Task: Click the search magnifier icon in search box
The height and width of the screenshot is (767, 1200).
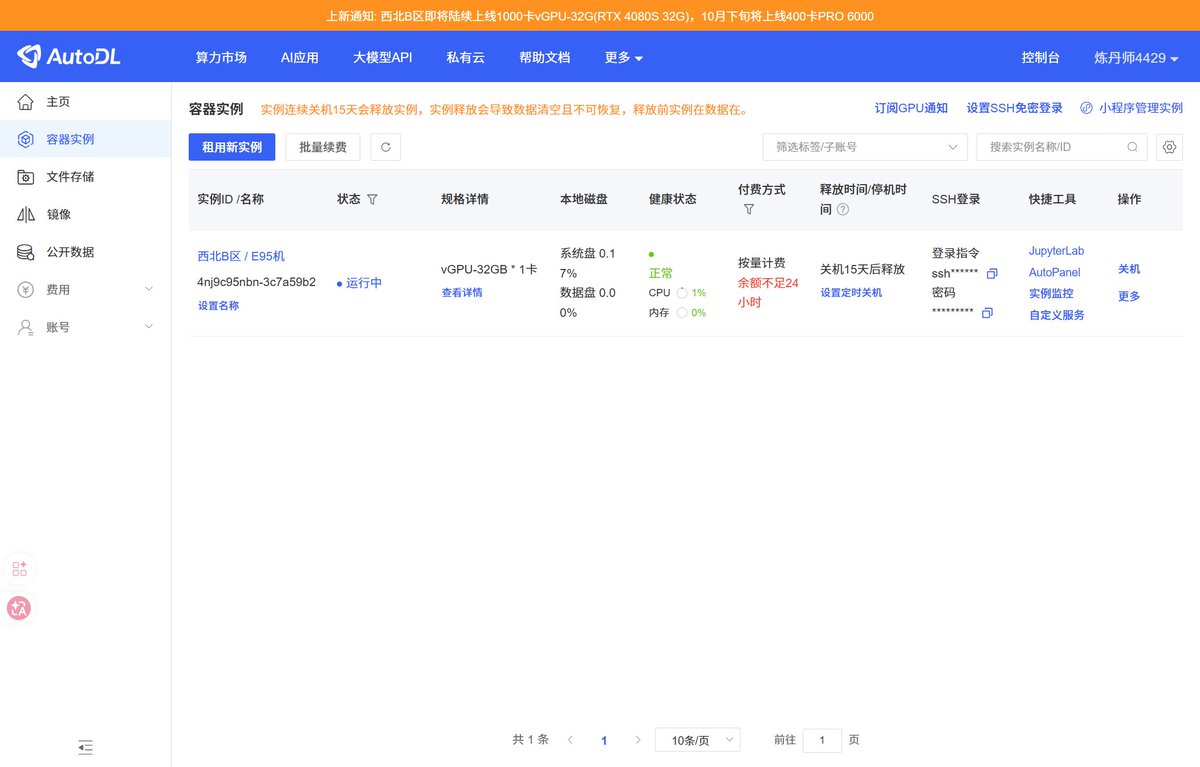Action: [1132, 147]
